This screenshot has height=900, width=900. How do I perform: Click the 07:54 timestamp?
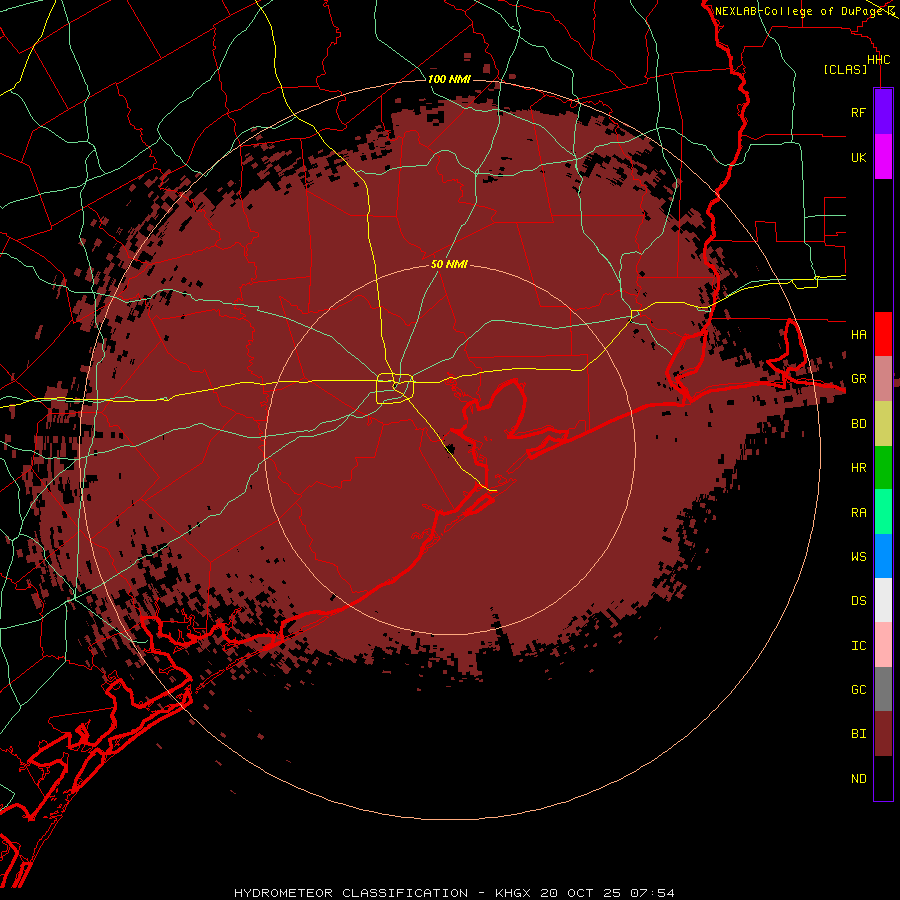(652, 893)
